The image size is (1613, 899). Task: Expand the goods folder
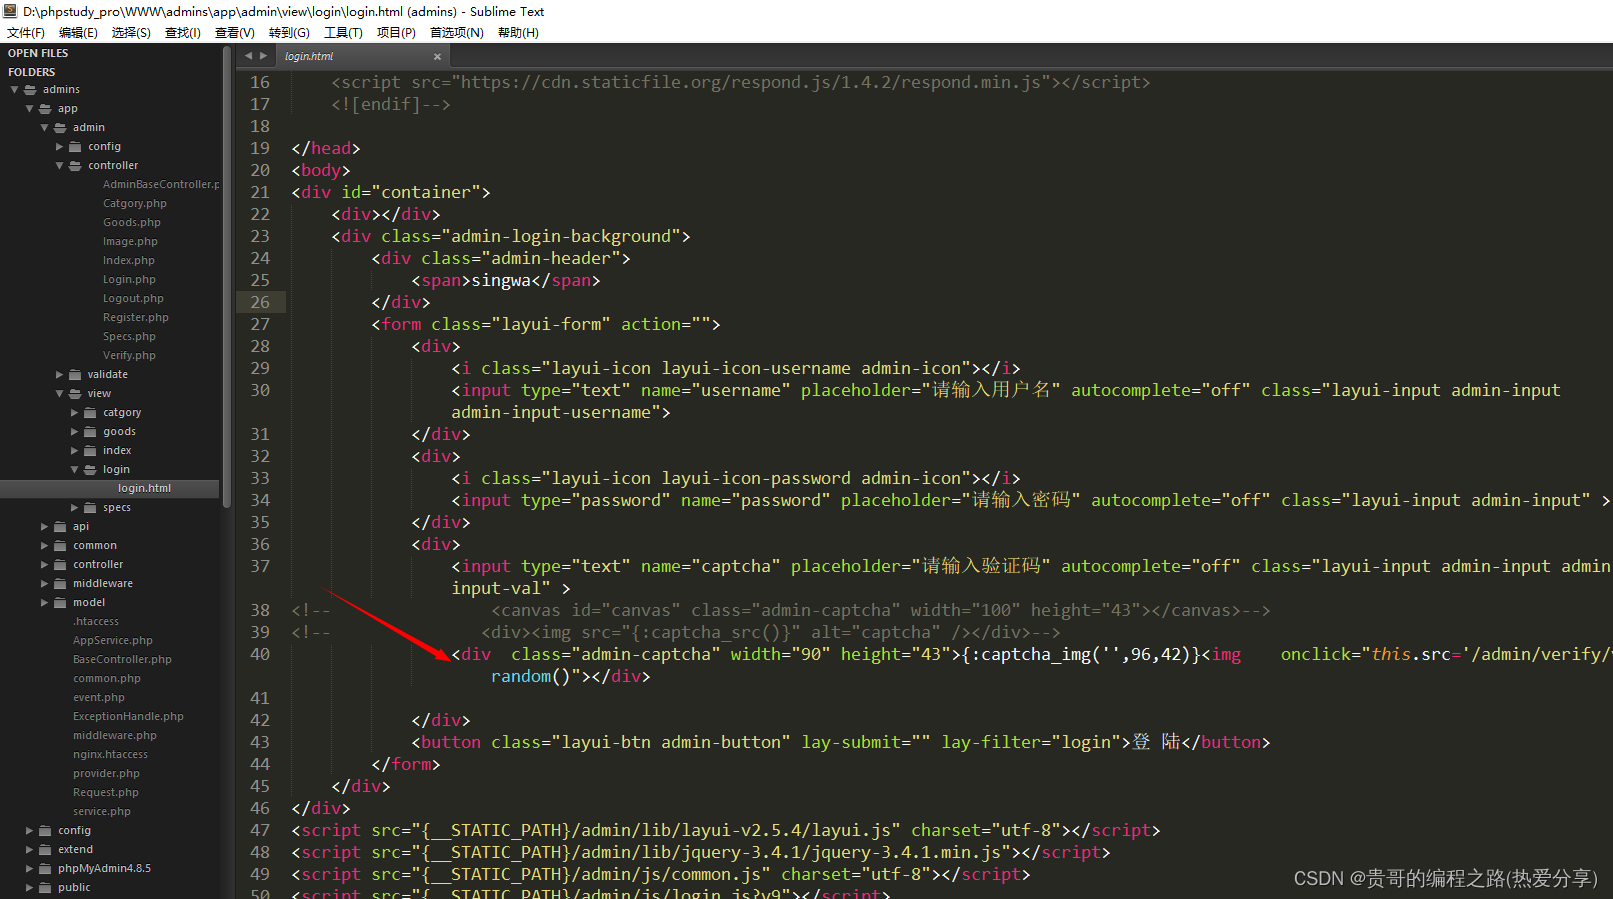(x=75, y=431)
